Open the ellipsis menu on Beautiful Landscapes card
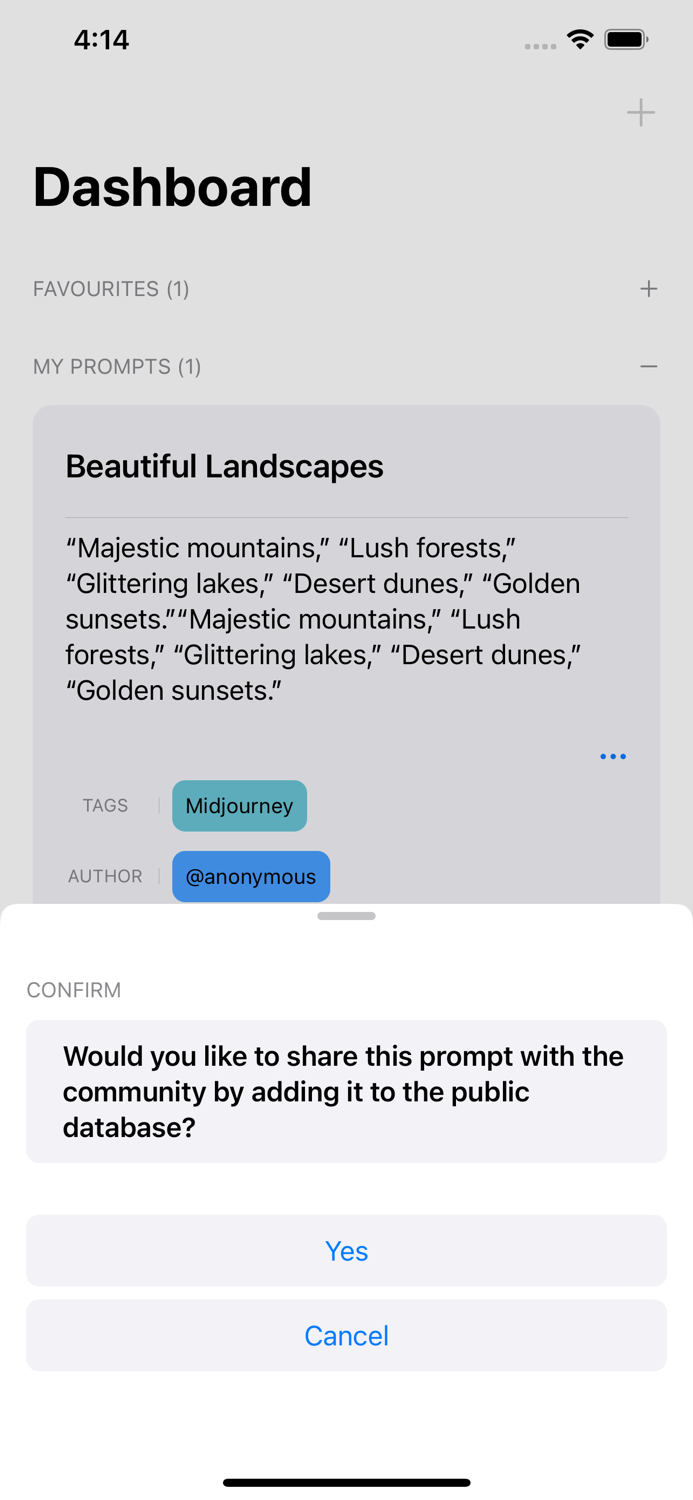This screenshot has width=693, height=1500. [613, 756]
